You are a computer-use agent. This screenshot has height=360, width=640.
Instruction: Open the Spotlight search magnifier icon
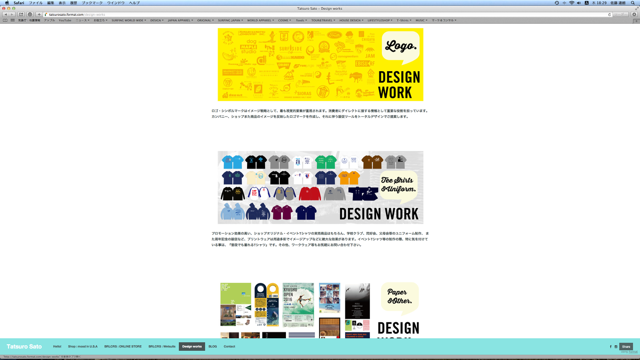pos(633,3)
